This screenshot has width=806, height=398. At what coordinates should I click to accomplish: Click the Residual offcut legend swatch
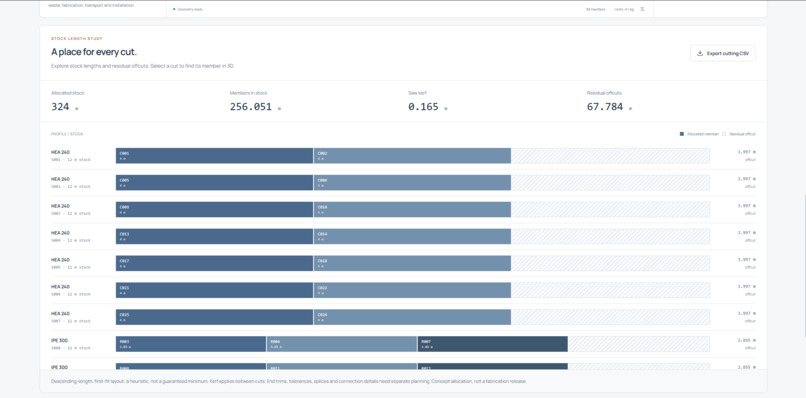724,134
